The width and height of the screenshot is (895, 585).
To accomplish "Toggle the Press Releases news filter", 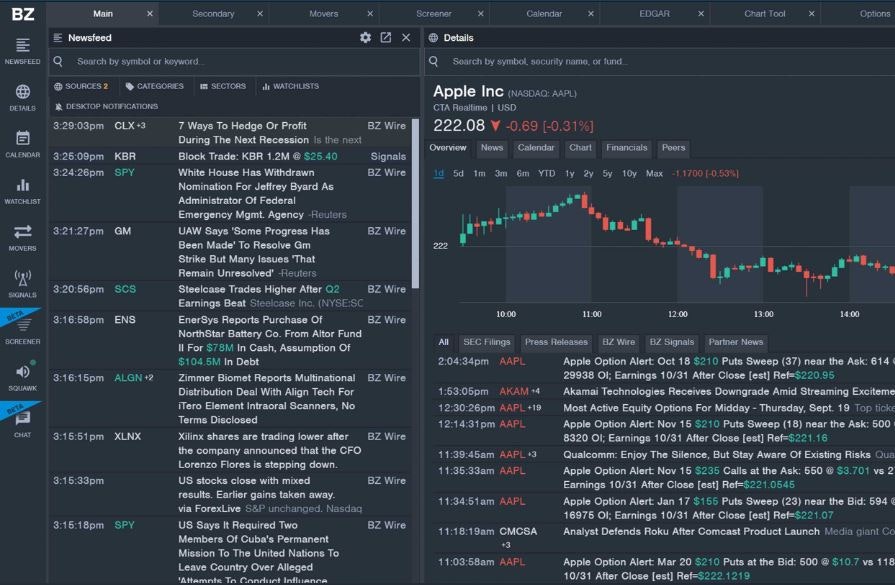I will point(554,341).
